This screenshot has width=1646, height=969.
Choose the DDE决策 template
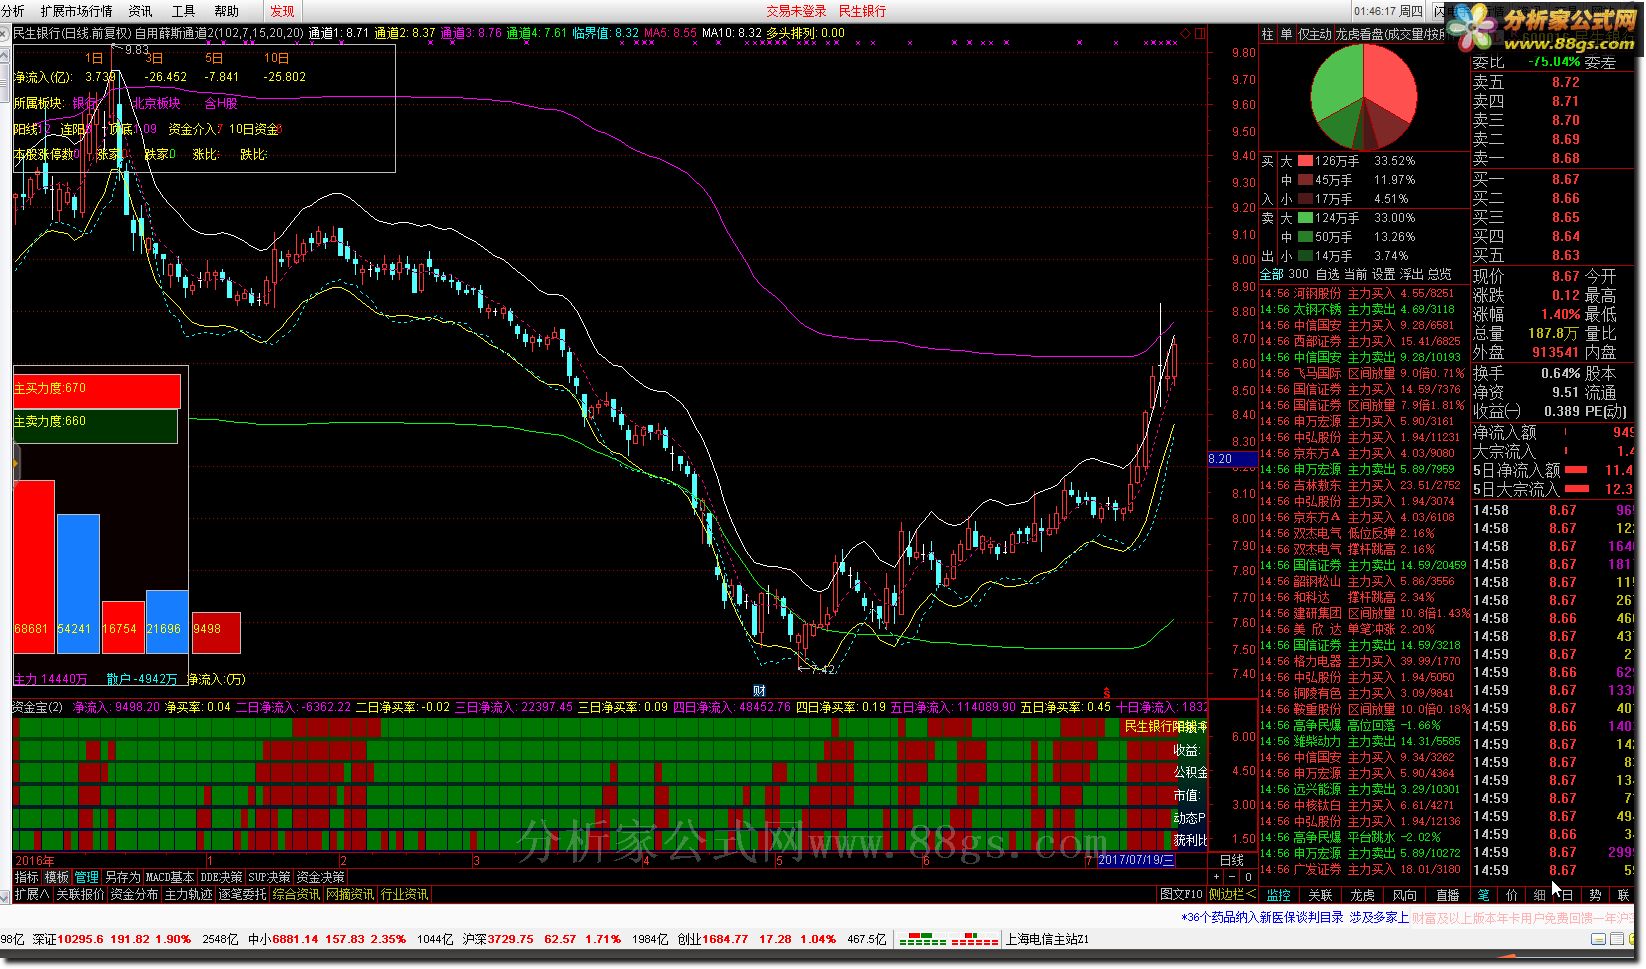222,877
